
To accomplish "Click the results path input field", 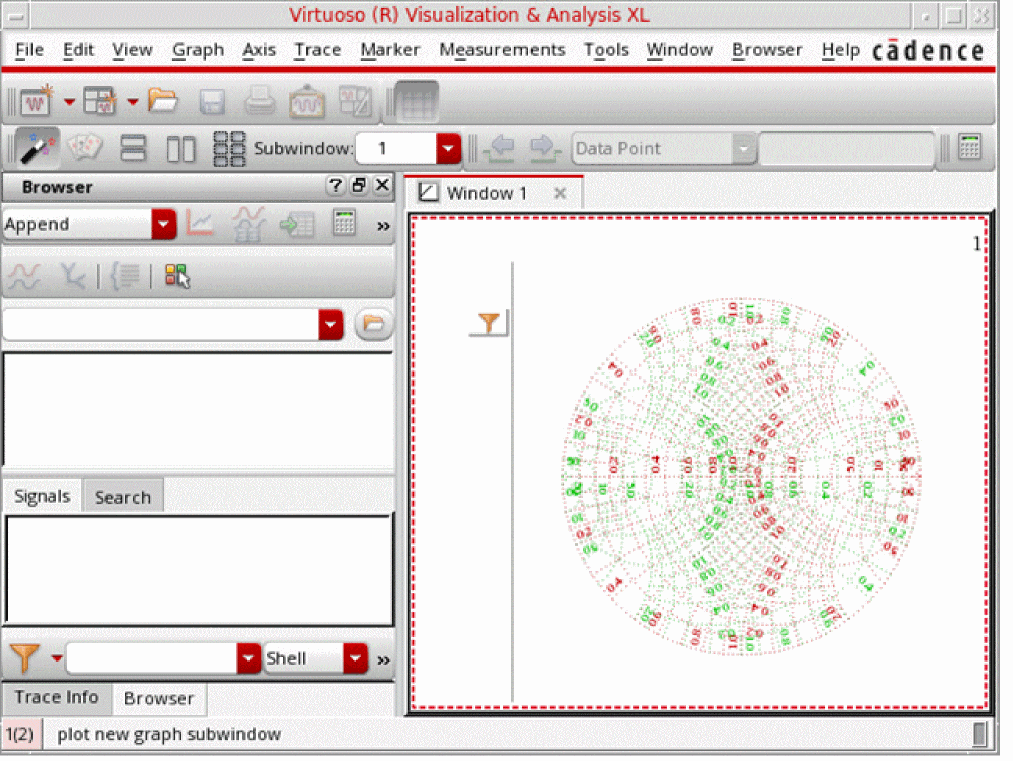I will [161, 324].
